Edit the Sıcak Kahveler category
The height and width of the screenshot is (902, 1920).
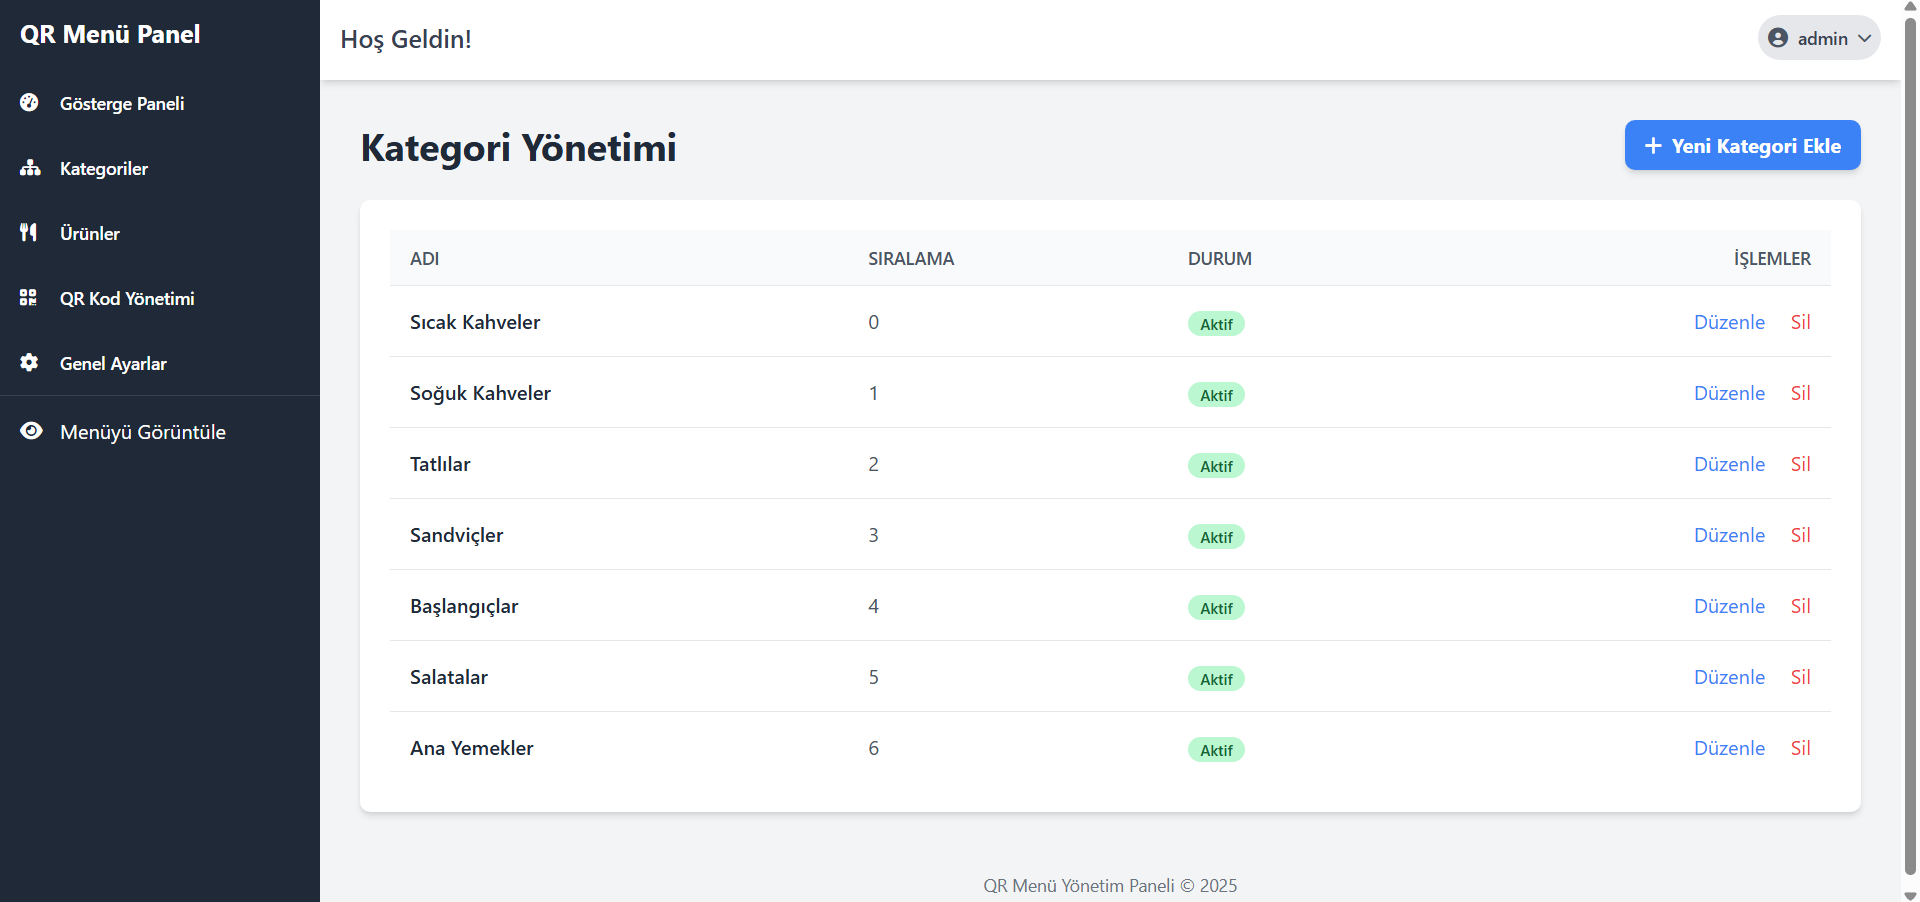pyautogui.click(x=1729, y=322)
